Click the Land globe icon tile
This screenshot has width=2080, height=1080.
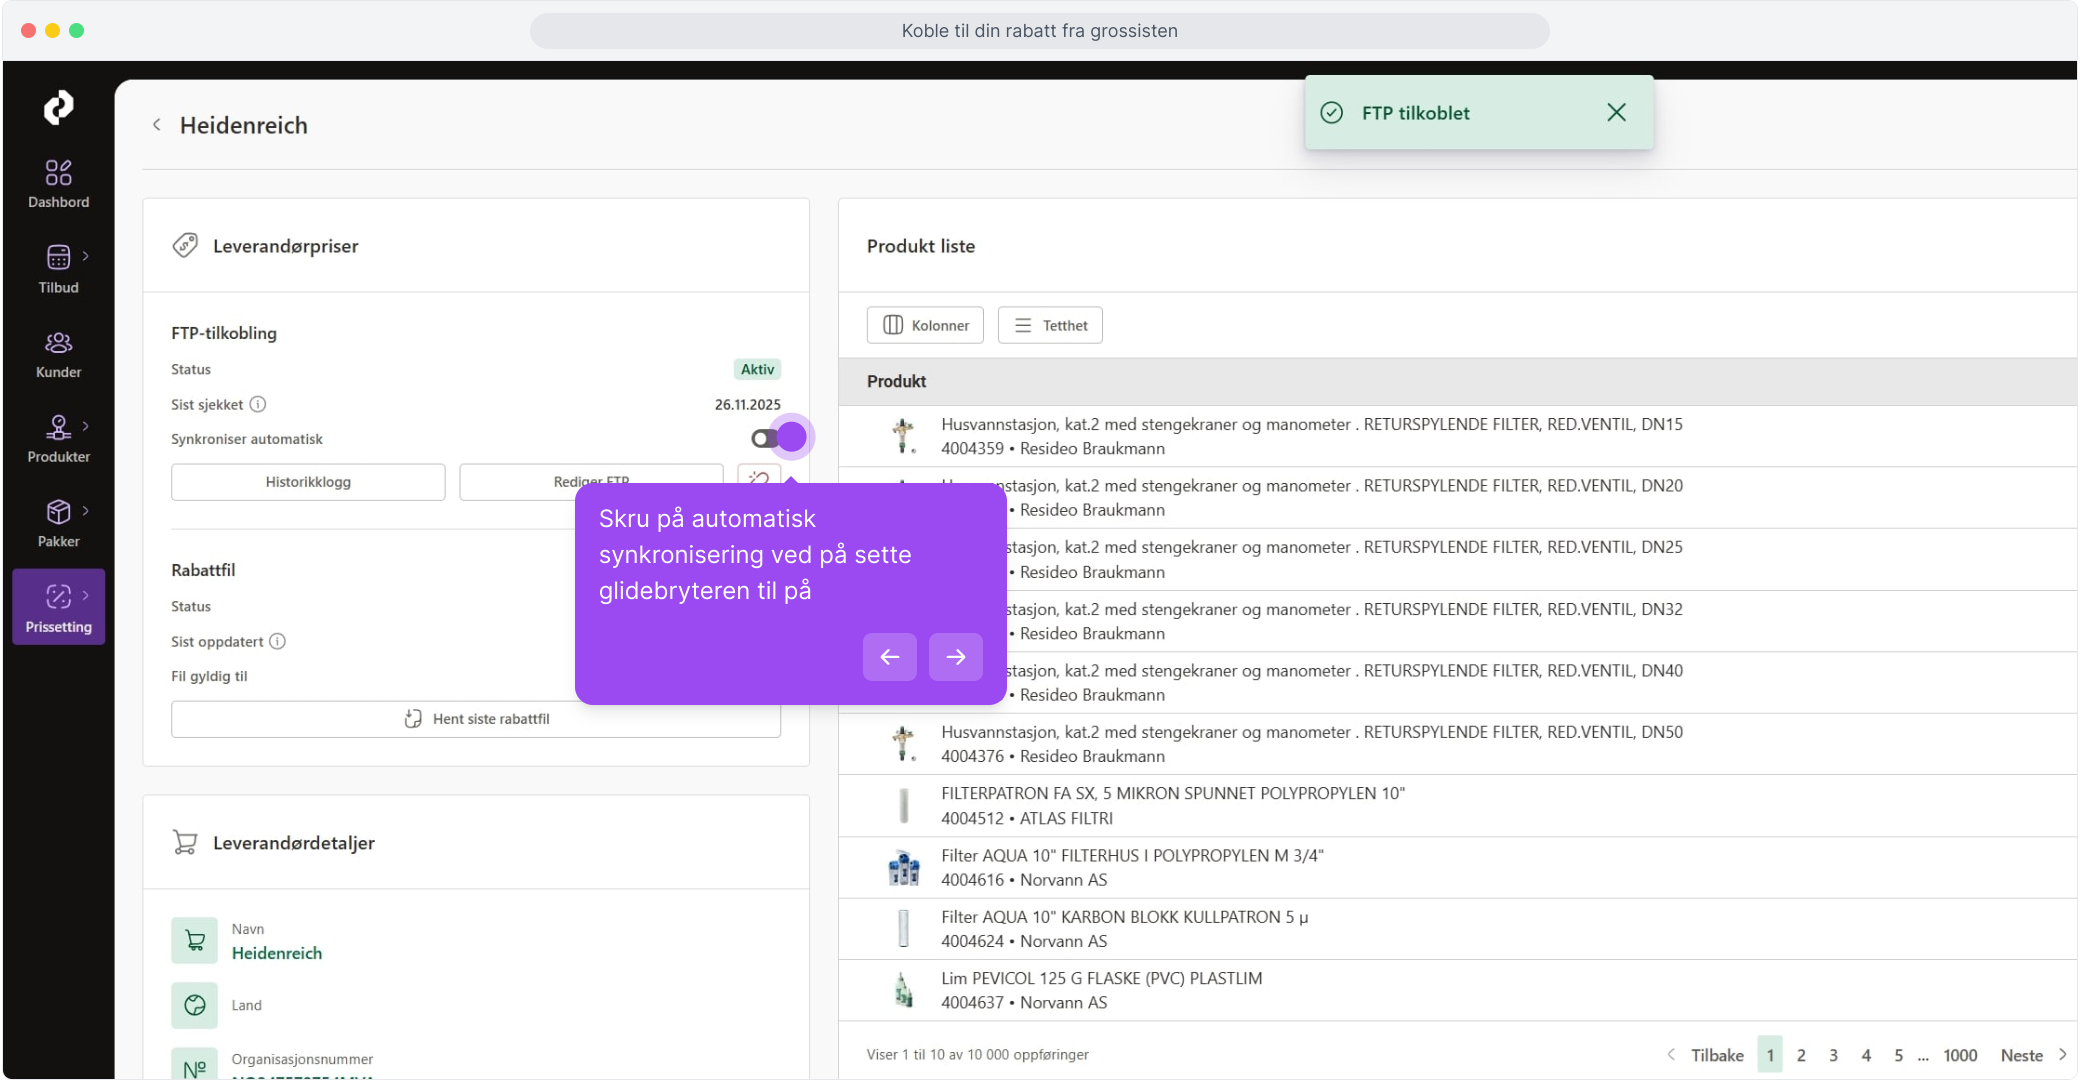tap(194, 1005)
